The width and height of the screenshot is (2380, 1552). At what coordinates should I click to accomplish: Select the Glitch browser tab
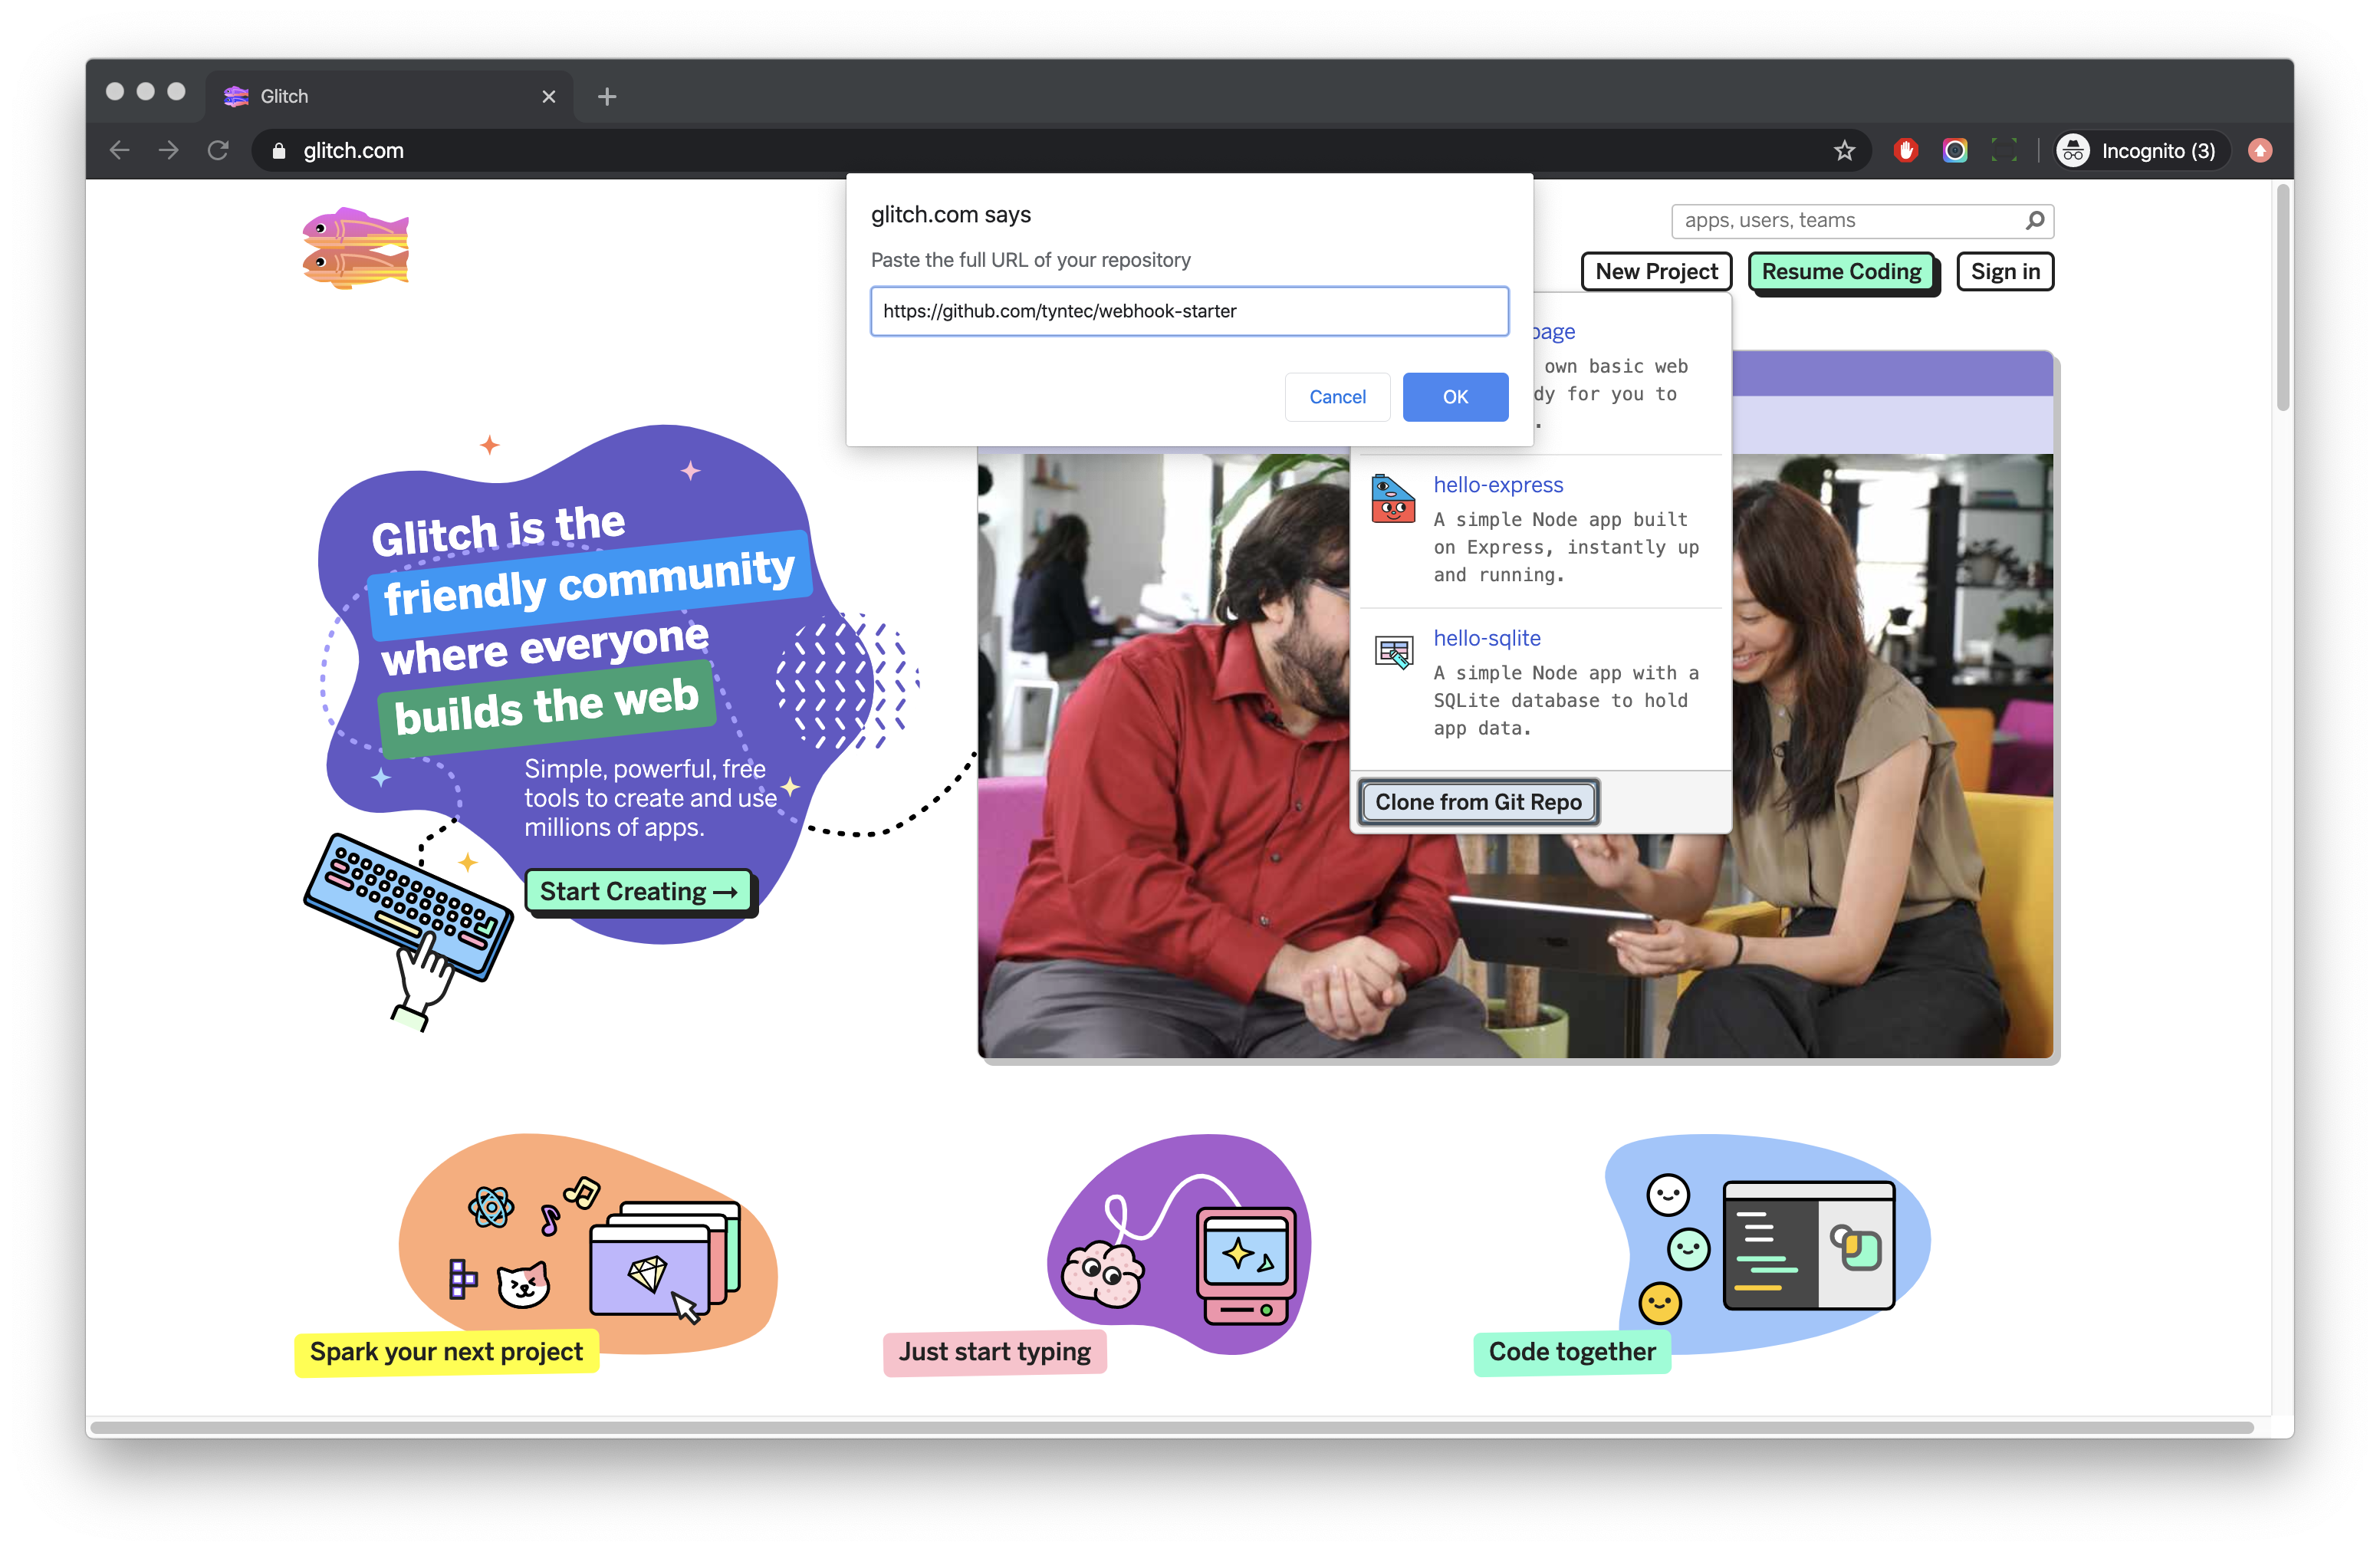(390, 97)
